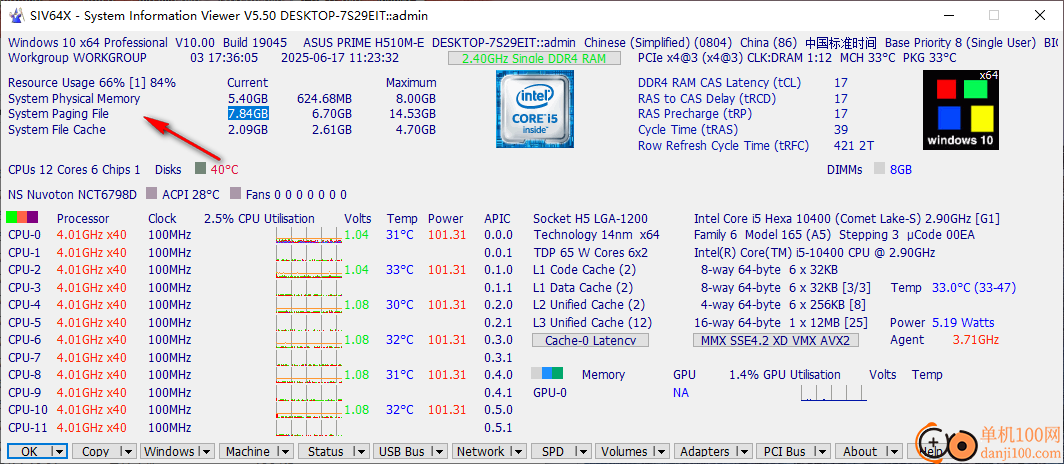The width and height of the screenshot is (1064, 464).
Task: Click the TDP 65 W Cores 6x2 text
Action: (x=590, y=253)
